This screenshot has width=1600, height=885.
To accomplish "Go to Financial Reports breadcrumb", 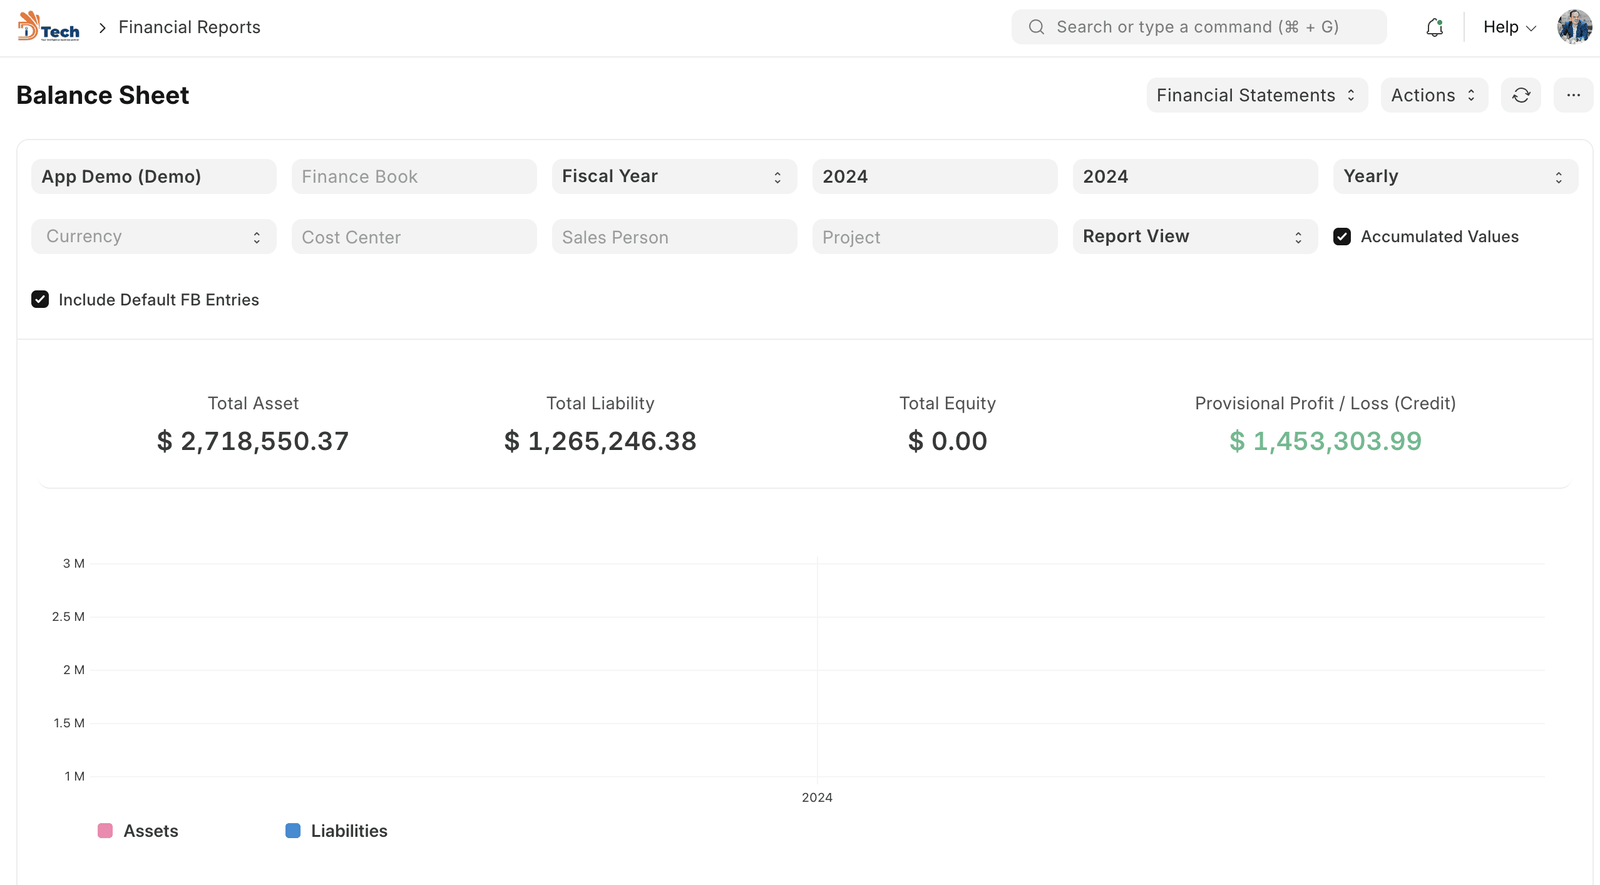I will 189,27.
